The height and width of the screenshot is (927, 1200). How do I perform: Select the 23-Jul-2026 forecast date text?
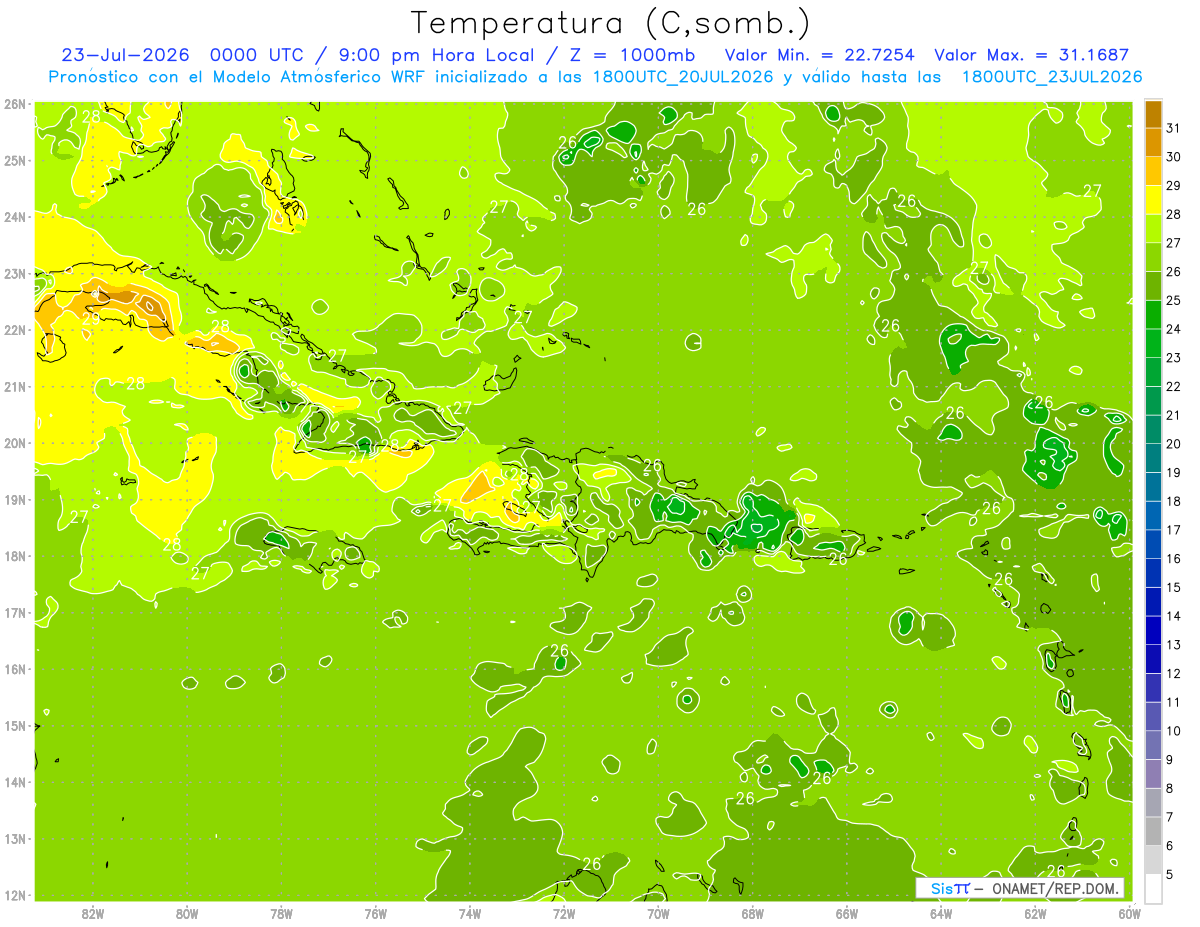tap(126, 55)
